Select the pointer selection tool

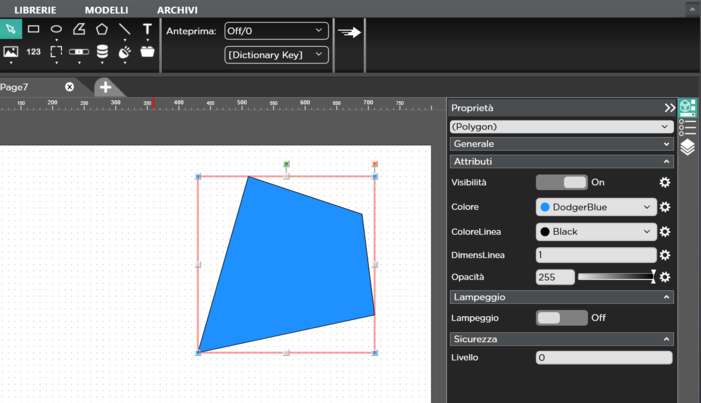[11, 29]
